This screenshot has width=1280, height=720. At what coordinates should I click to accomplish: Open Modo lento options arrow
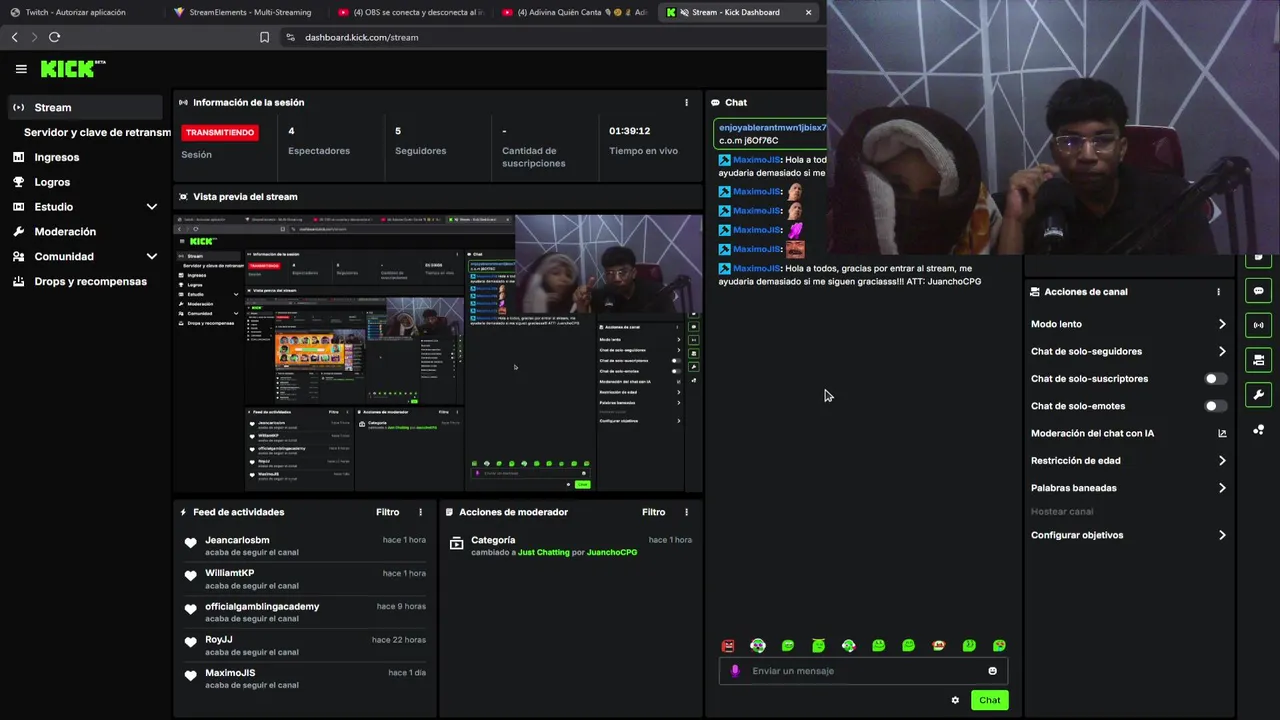click(x=1222, y=324)
